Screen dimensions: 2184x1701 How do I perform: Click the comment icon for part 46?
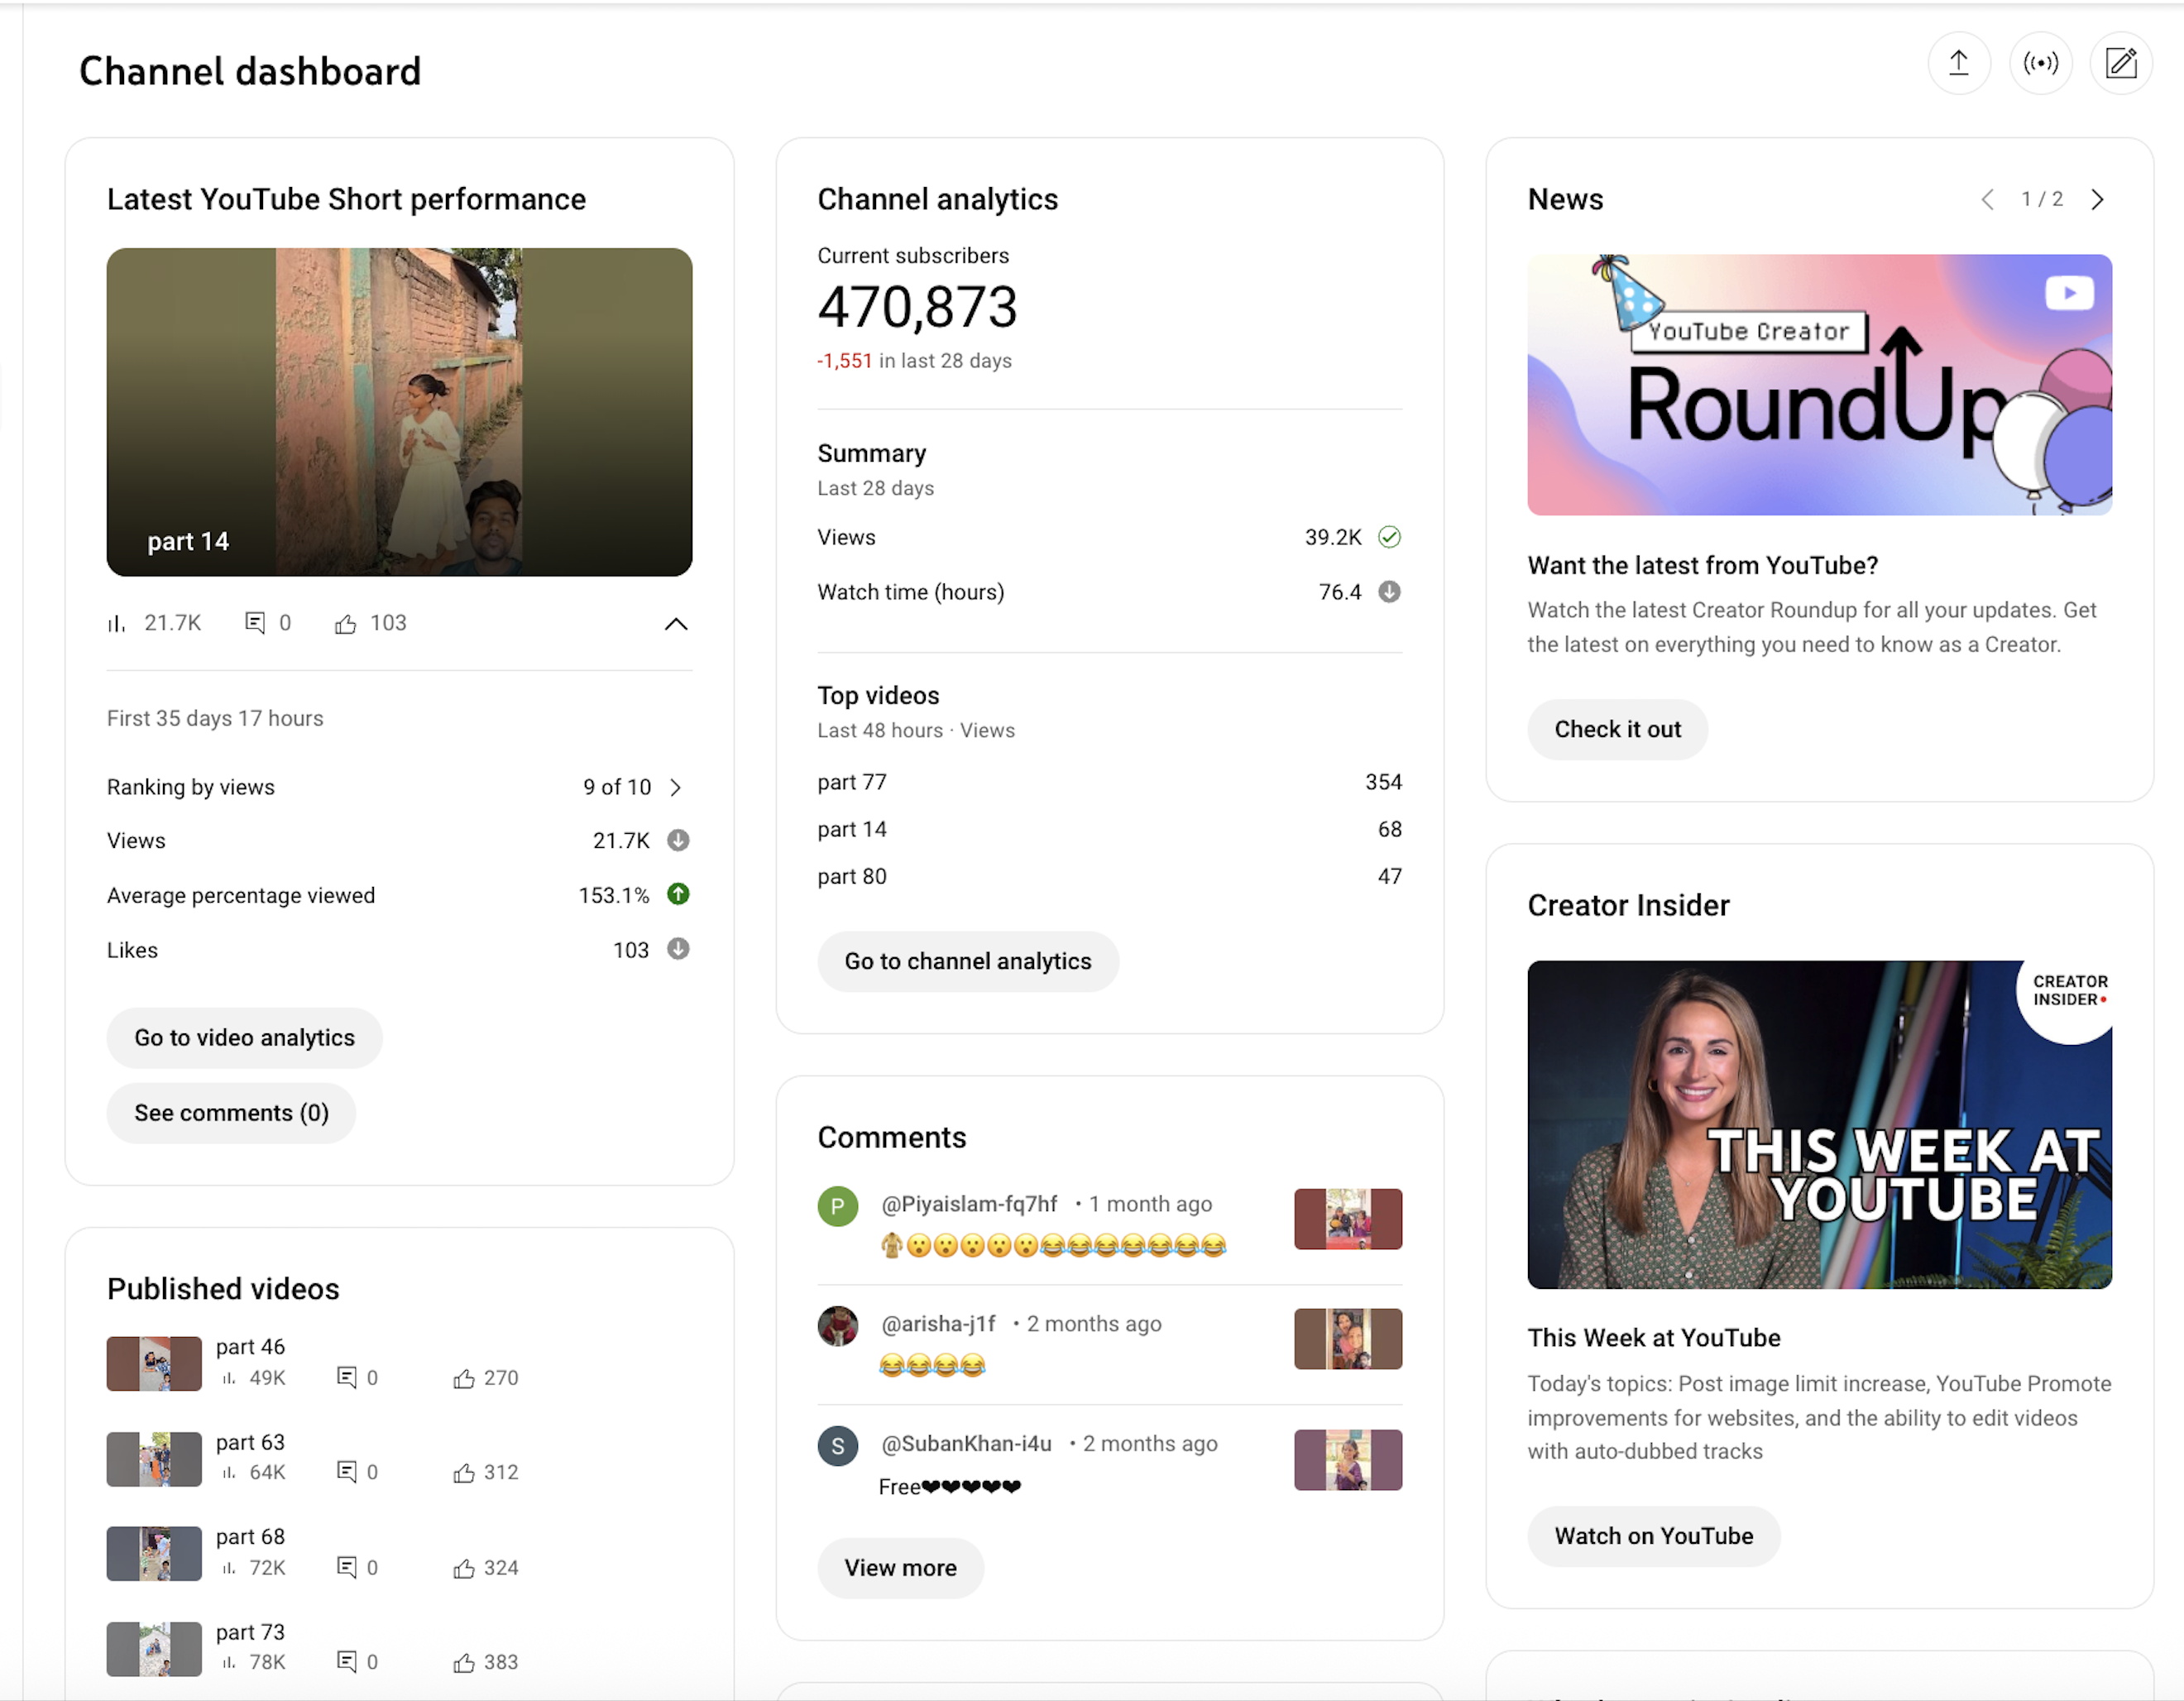point(346,1377)
